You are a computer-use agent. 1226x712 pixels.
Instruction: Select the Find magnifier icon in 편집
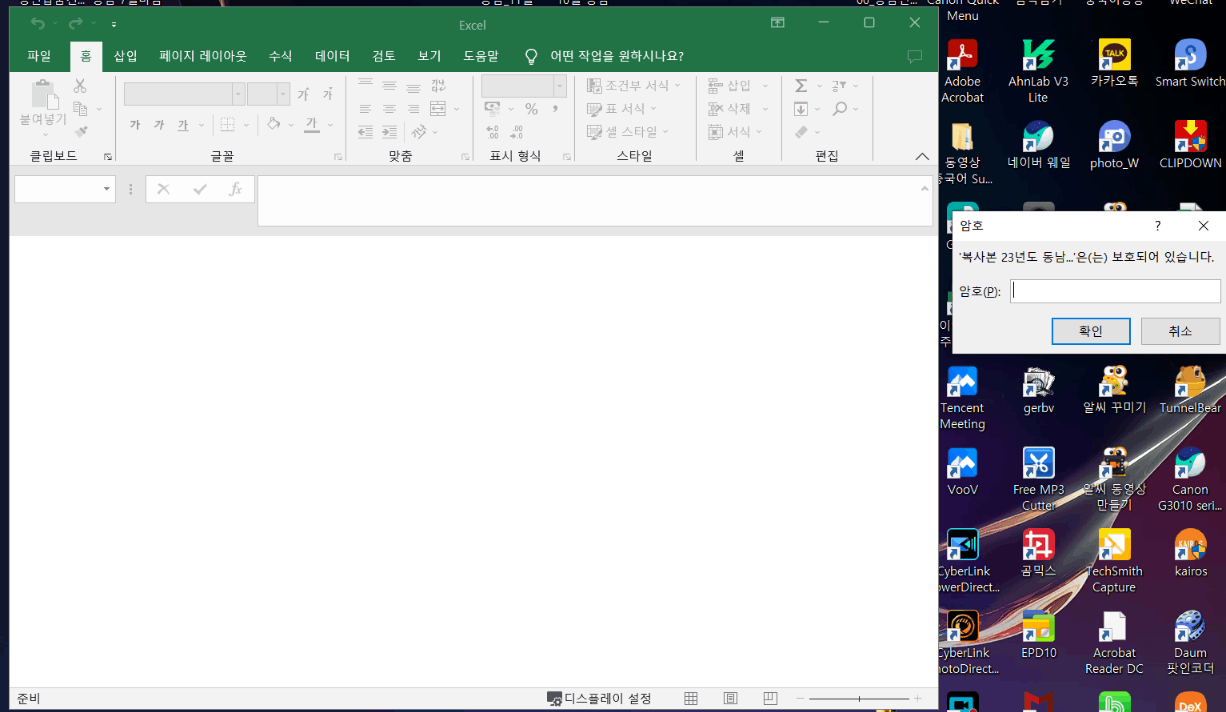point(839,110)
